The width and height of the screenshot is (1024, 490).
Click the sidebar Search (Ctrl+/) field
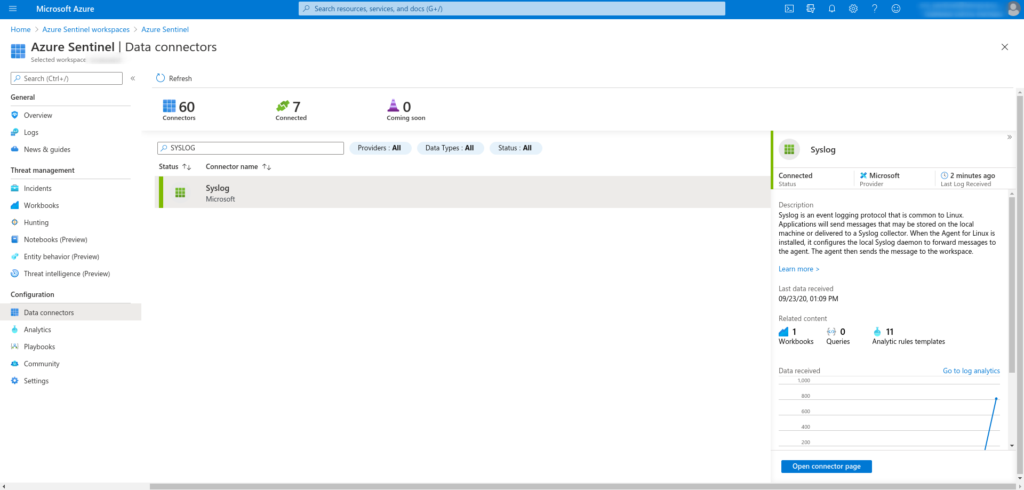click(67, 78)
